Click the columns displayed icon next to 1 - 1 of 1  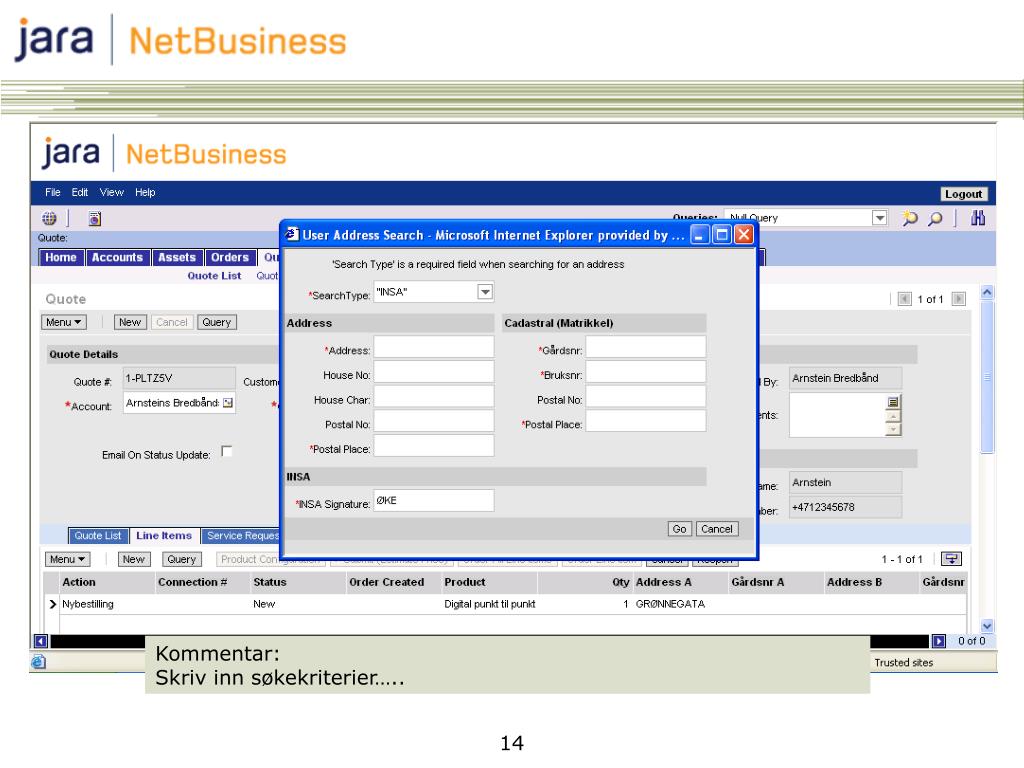tap(952, 559)
